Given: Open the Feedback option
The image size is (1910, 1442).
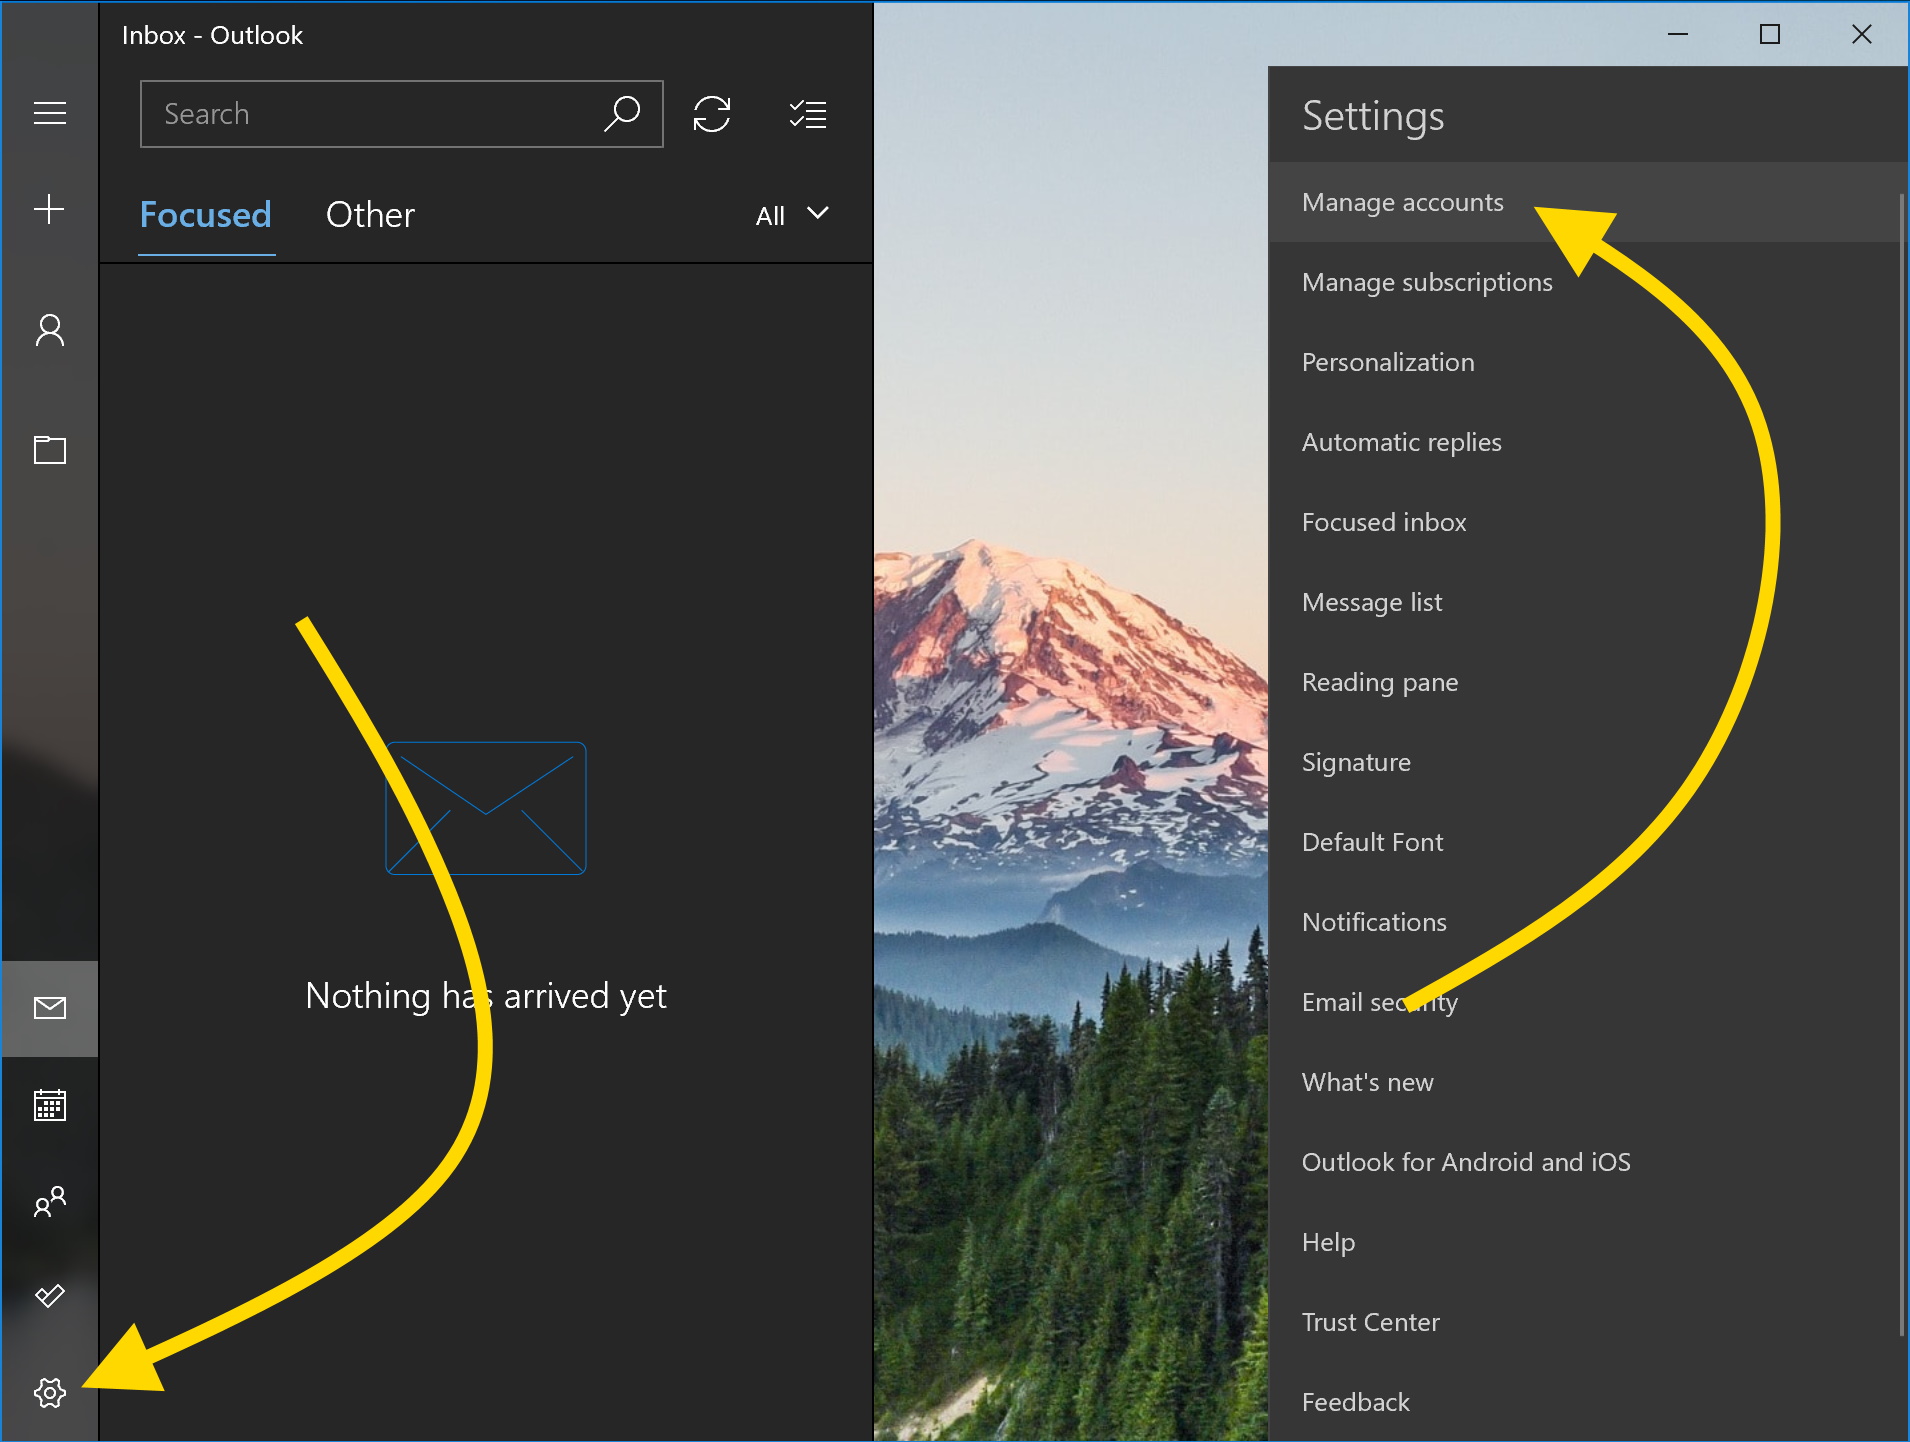Looking at the screenshot, I should click(1355, 1402).
